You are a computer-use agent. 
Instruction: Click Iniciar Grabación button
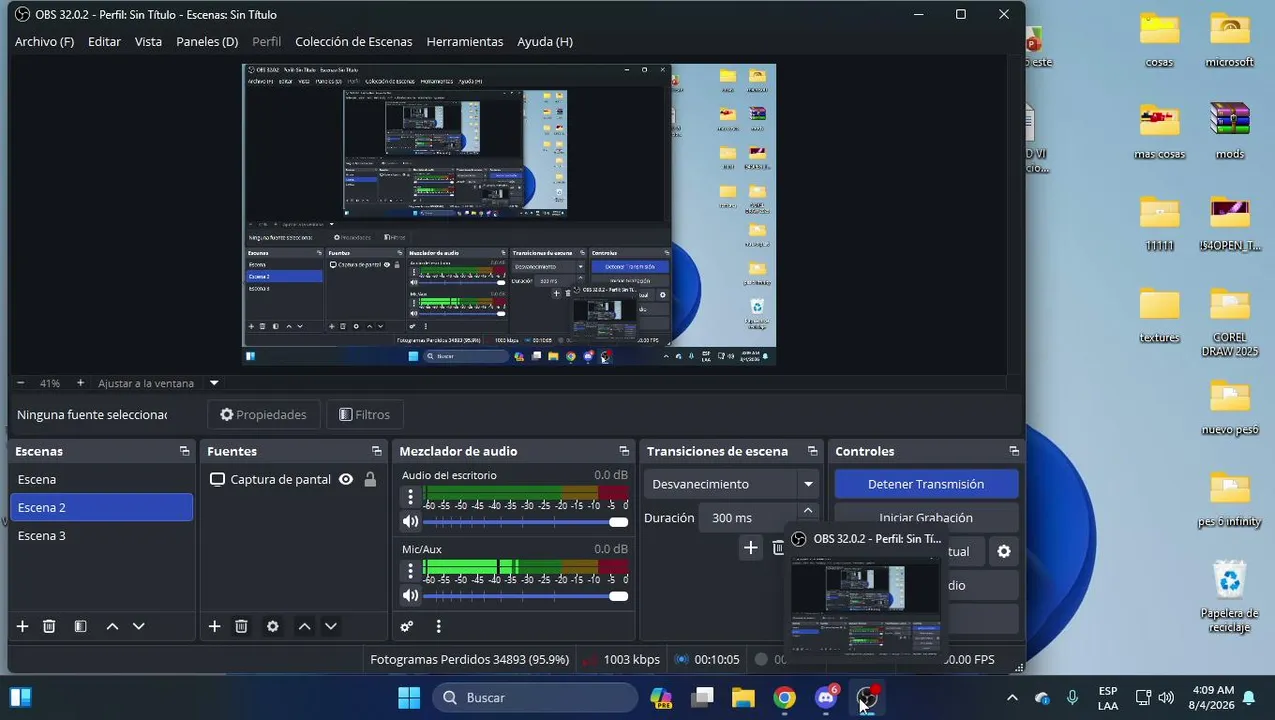pos(926,518)
